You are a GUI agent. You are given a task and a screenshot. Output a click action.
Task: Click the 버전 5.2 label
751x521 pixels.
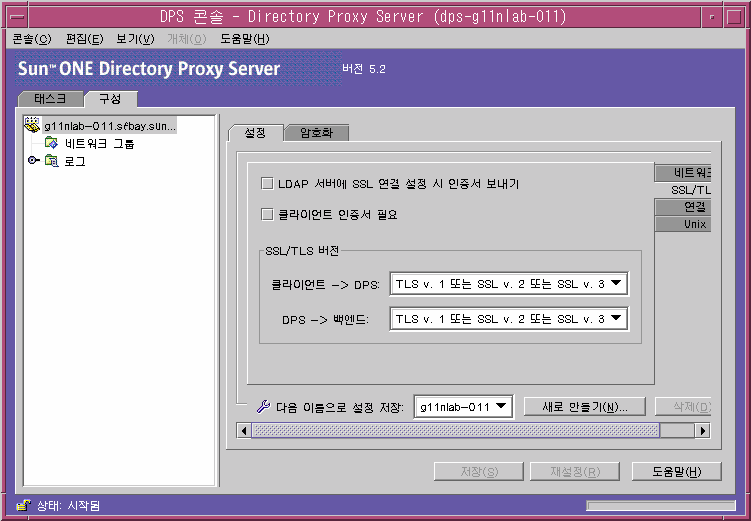click(364, 69)
